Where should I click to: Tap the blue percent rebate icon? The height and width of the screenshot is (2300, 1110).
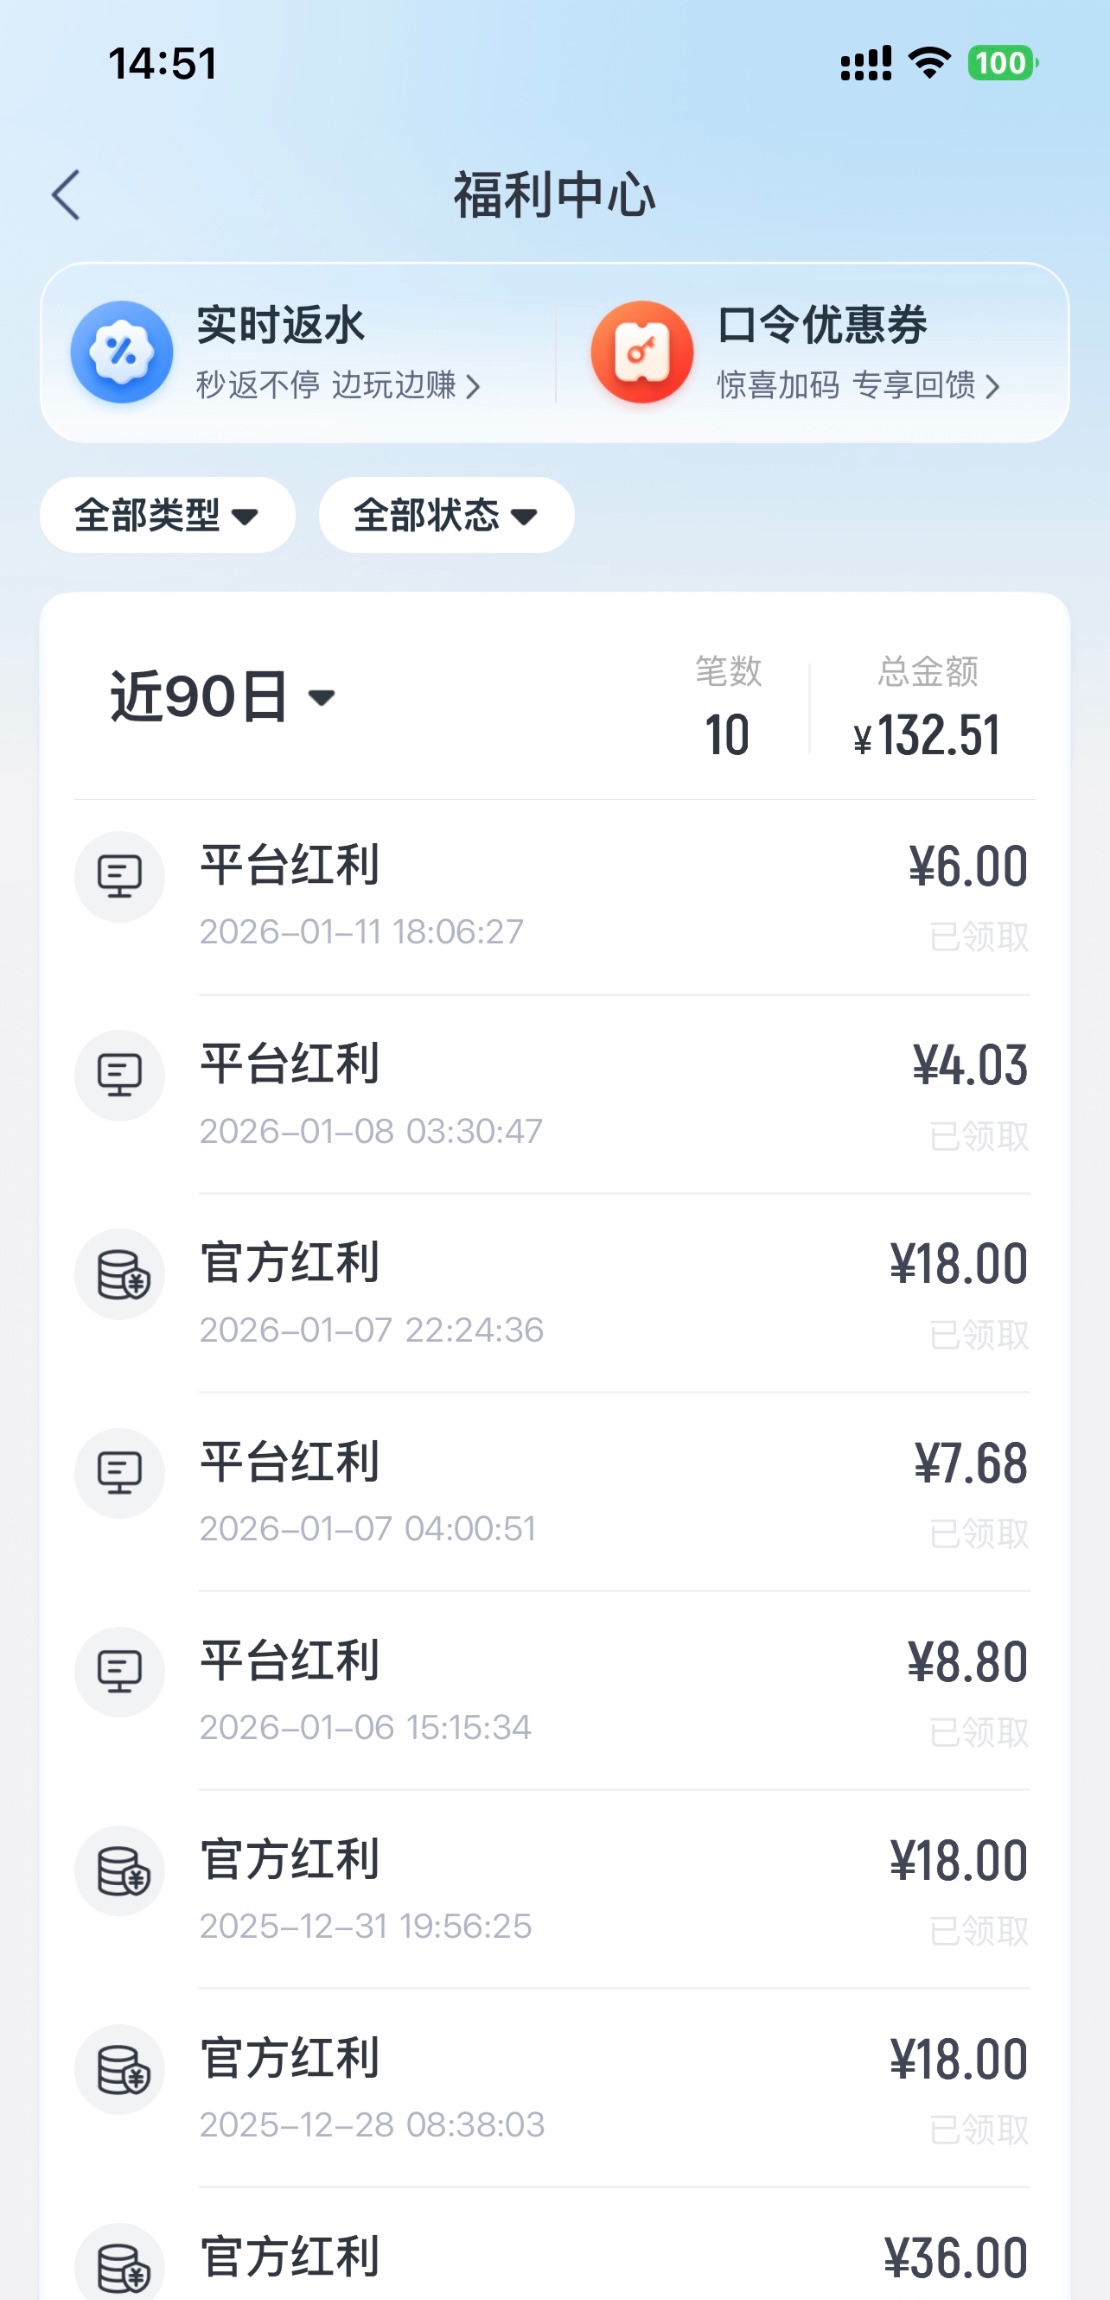coord(122,352)
